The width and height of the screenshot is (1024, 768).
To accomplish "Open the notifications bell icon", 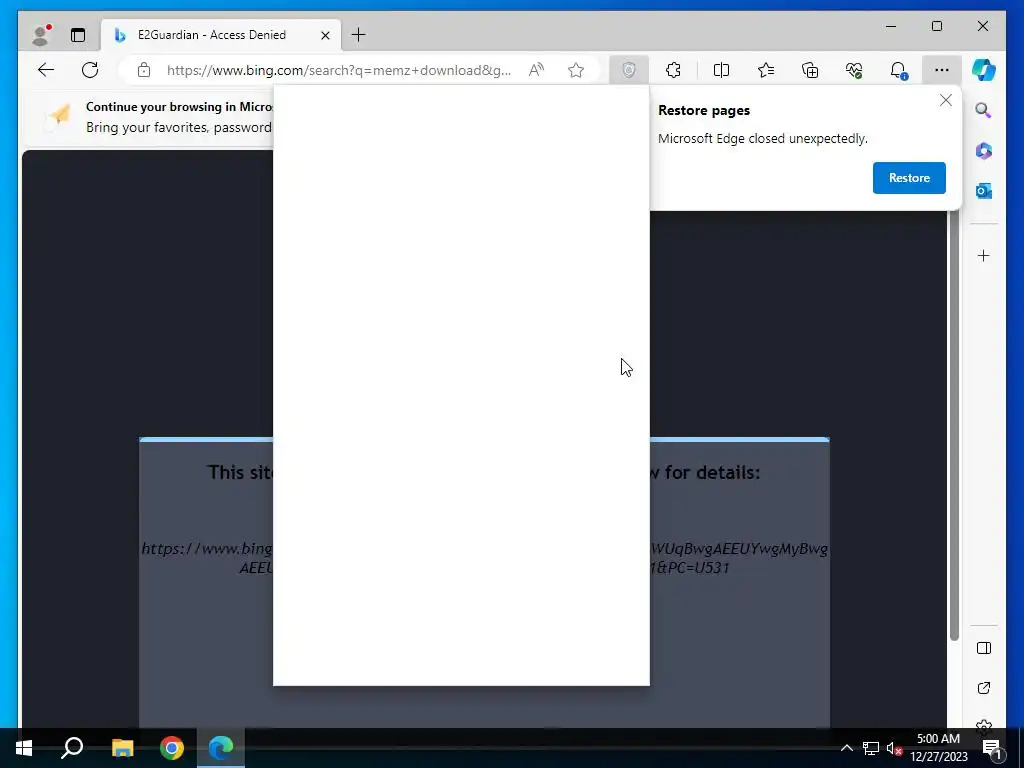I will point(899,70).
